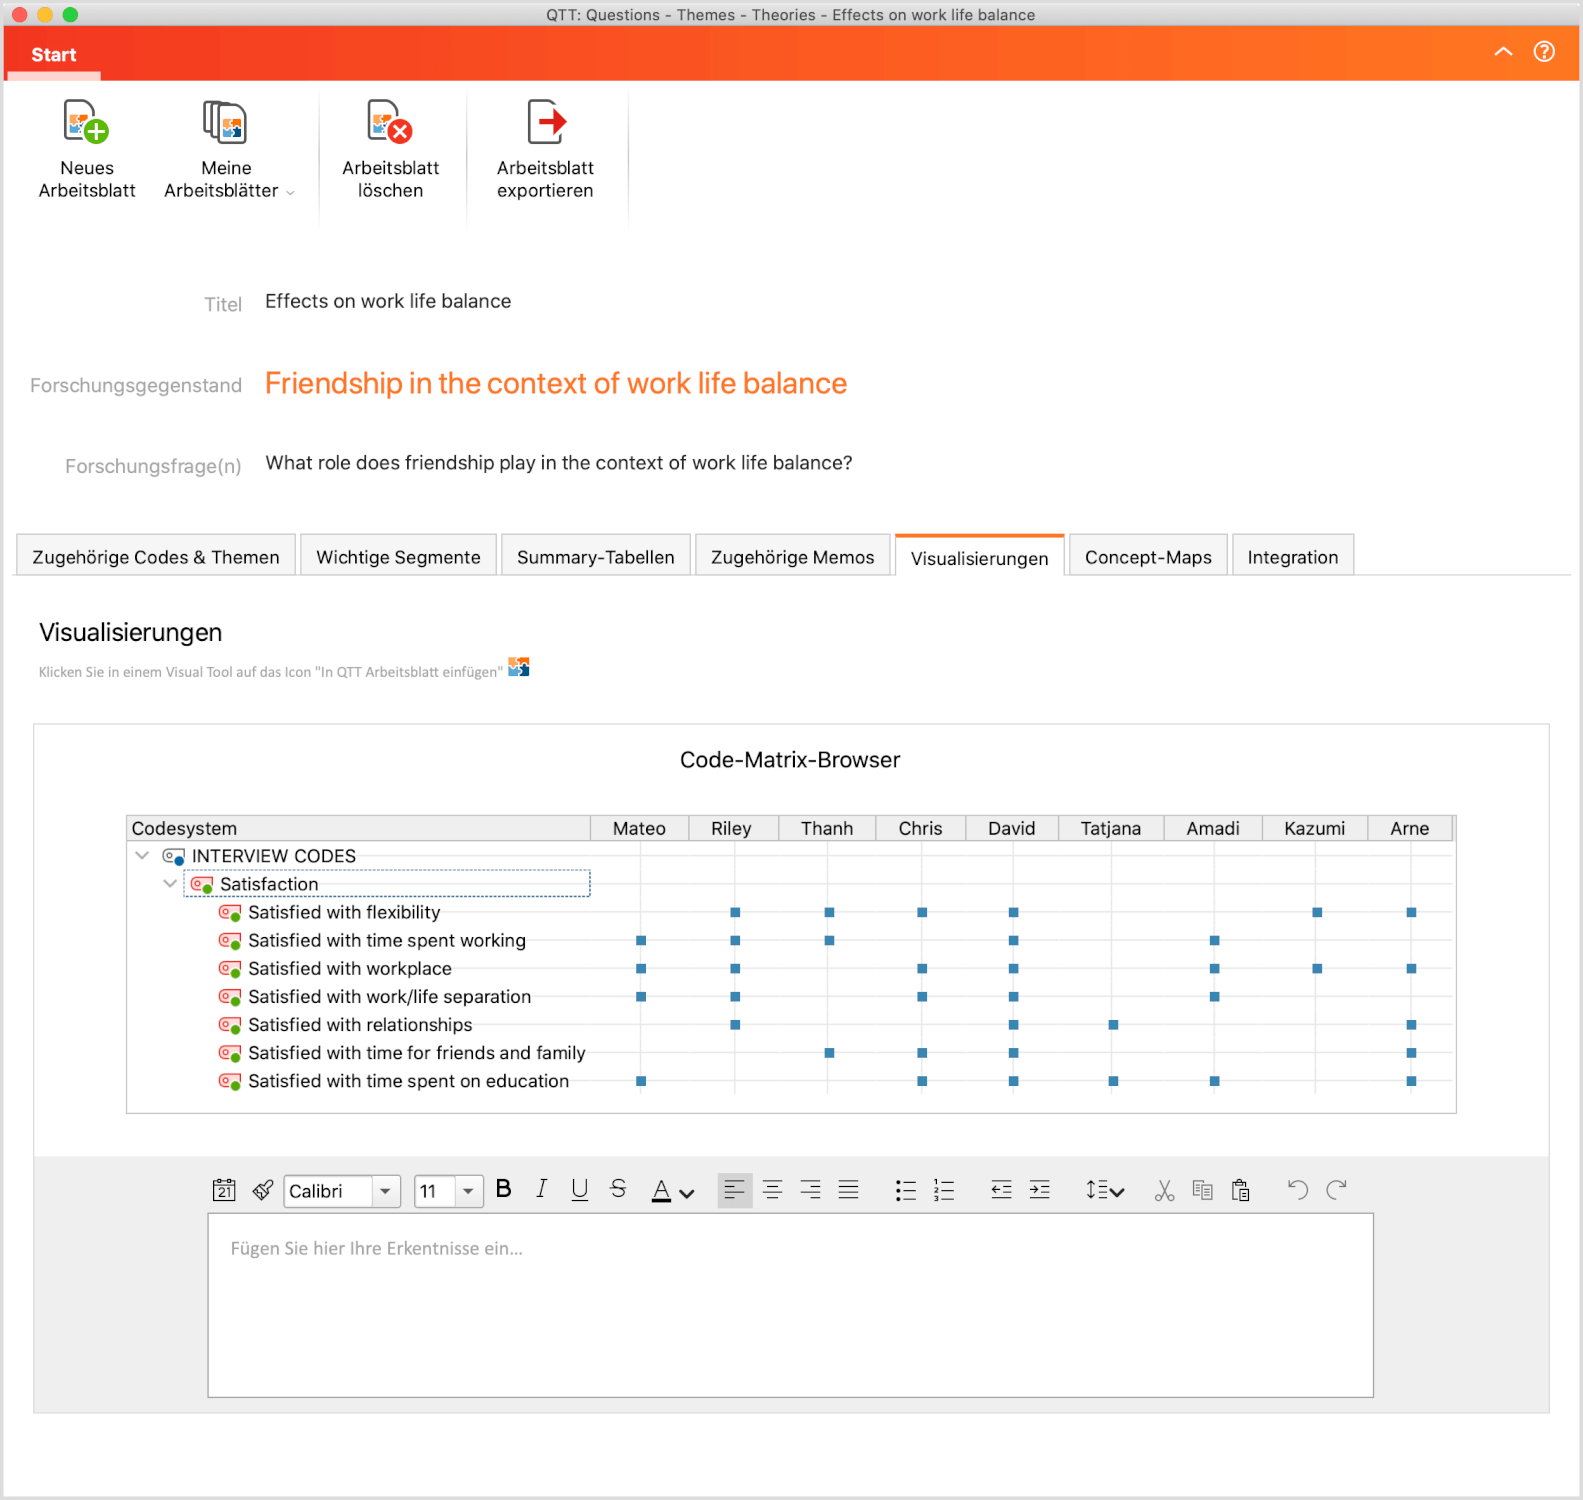This screenshot has height=1500, width=1583.
Task: Open the font color dropdown arrow
Action: tap(687, 1192)
